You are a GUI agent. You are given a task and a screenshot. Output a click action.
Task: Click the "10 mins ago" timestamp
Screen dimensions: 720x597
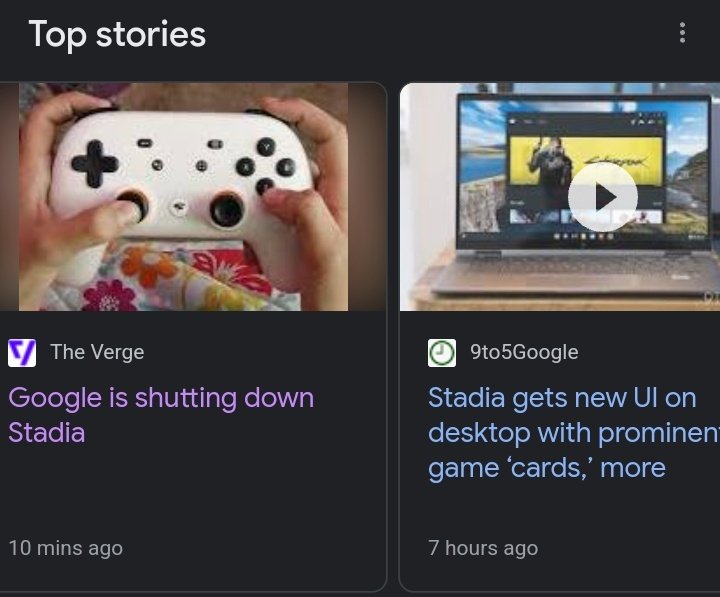(x=66, y=548)
